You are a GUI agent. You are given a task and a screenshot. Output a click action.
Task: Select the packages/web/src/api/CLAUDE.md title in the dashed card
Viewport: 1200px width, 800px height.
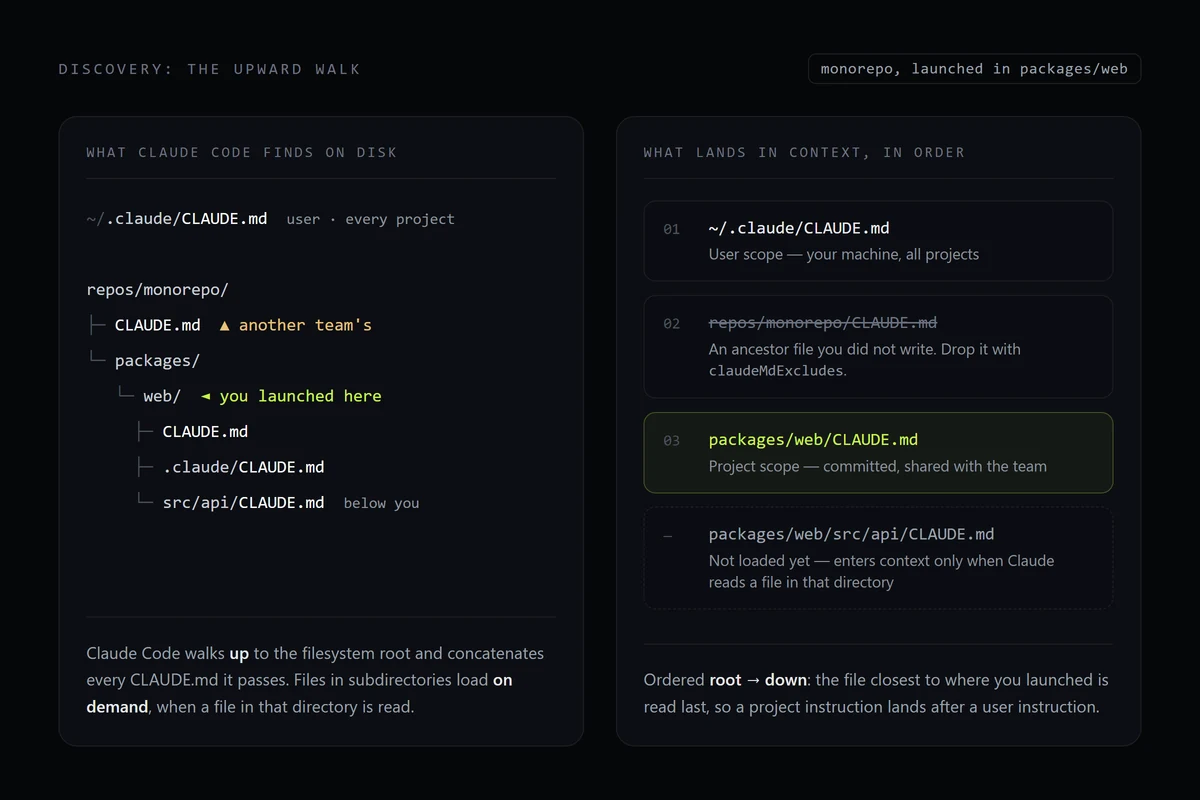click(851, 534)
